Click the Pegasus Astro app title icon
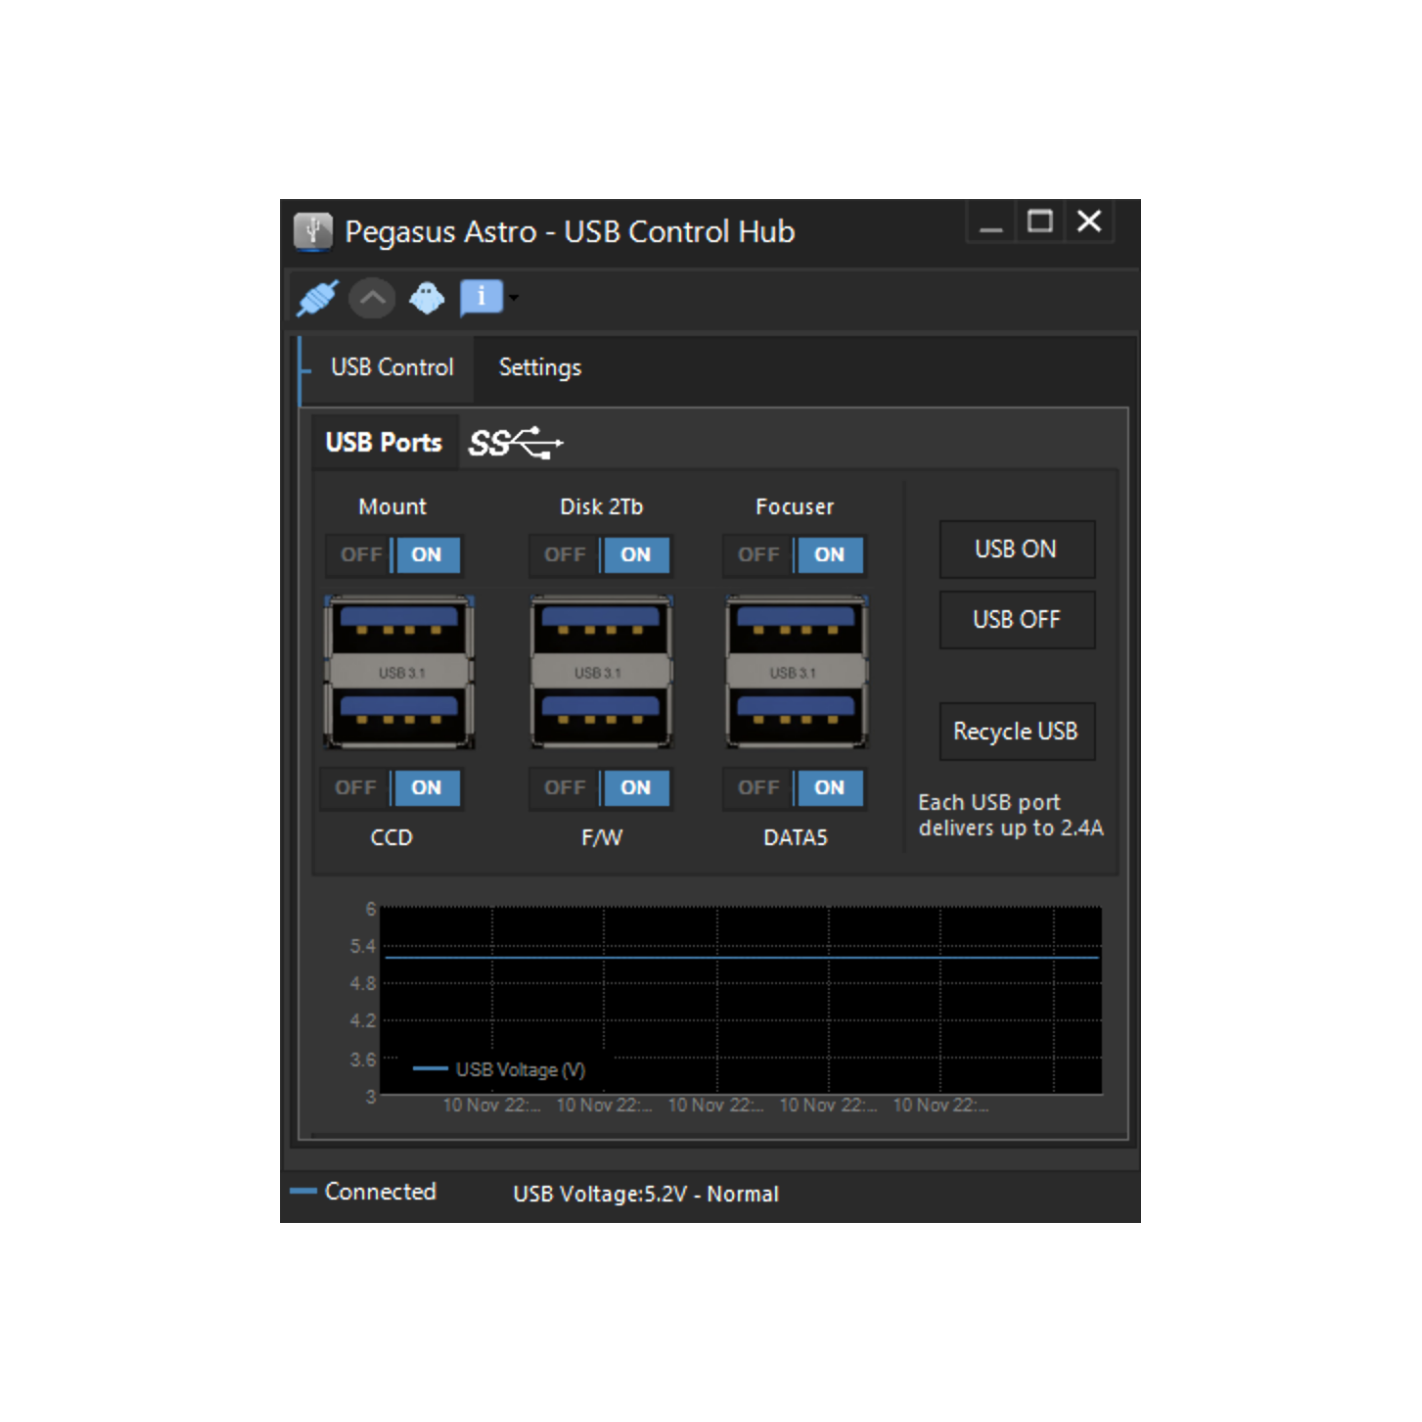Image resolution: width=1422 pixels, height=1422 pixels. coord(313,231)
